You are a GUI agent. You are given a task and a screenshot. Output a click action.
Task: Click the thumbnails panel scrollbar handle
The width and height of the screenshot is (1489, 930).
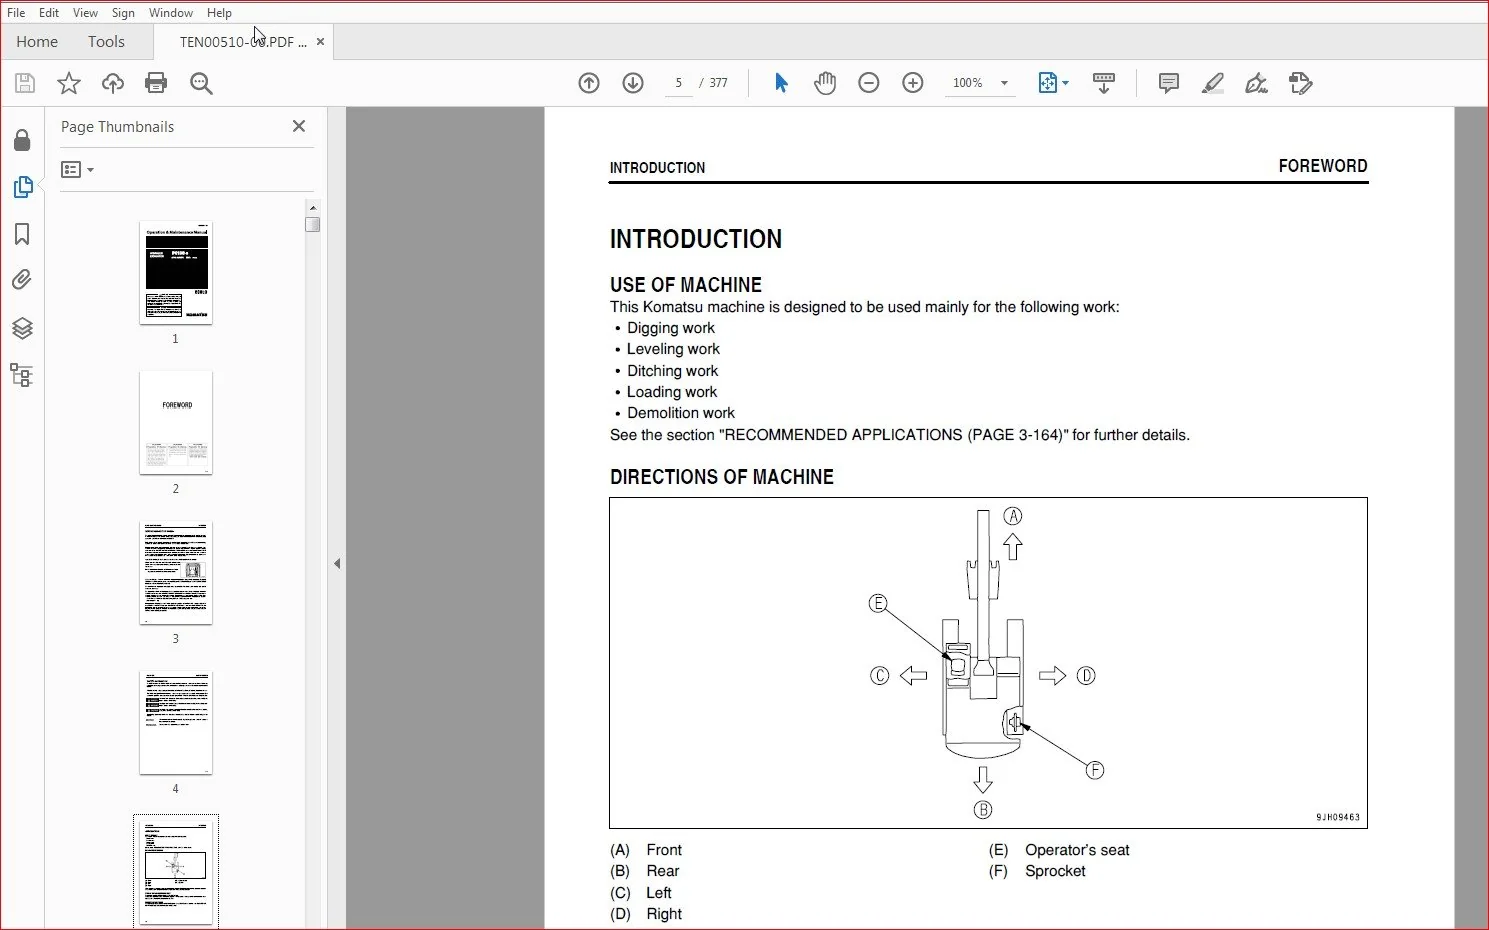(312, 224)
